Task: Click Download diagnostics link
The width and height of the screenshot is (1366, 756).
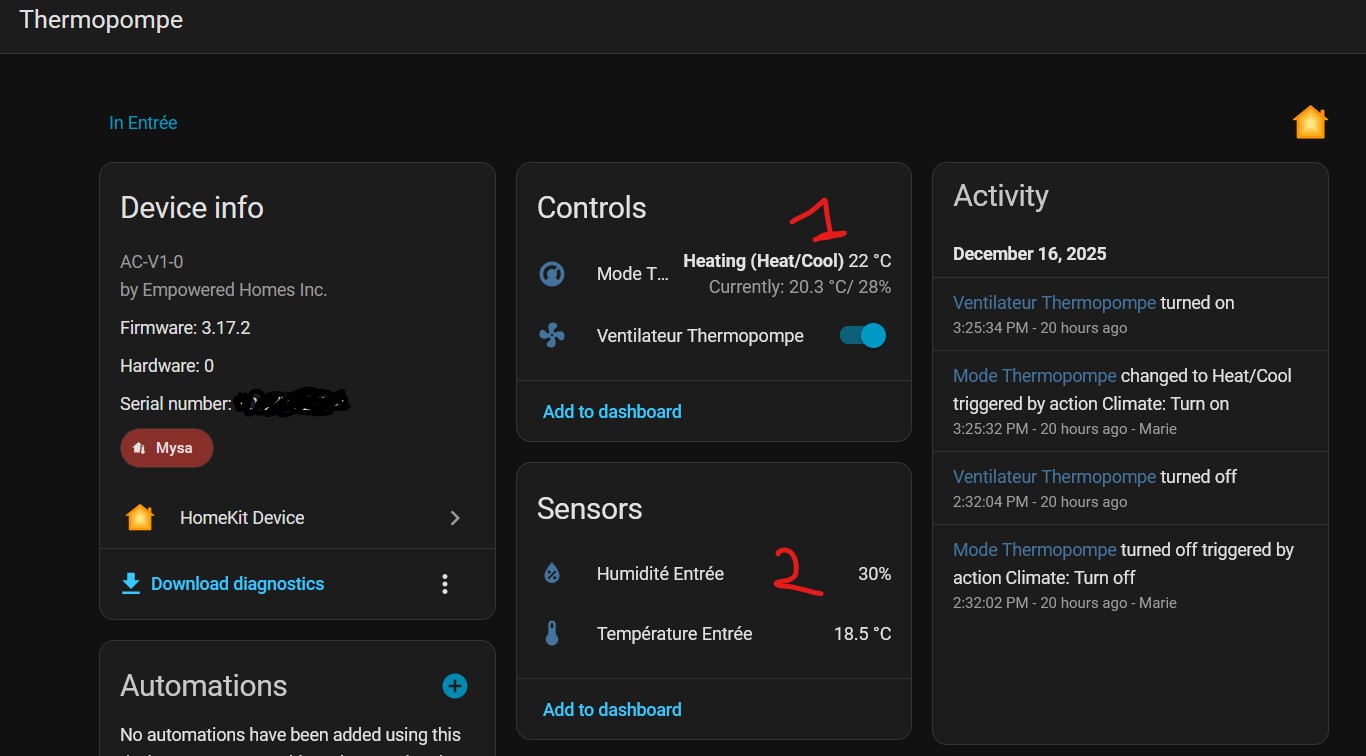Action: (237, 584)
